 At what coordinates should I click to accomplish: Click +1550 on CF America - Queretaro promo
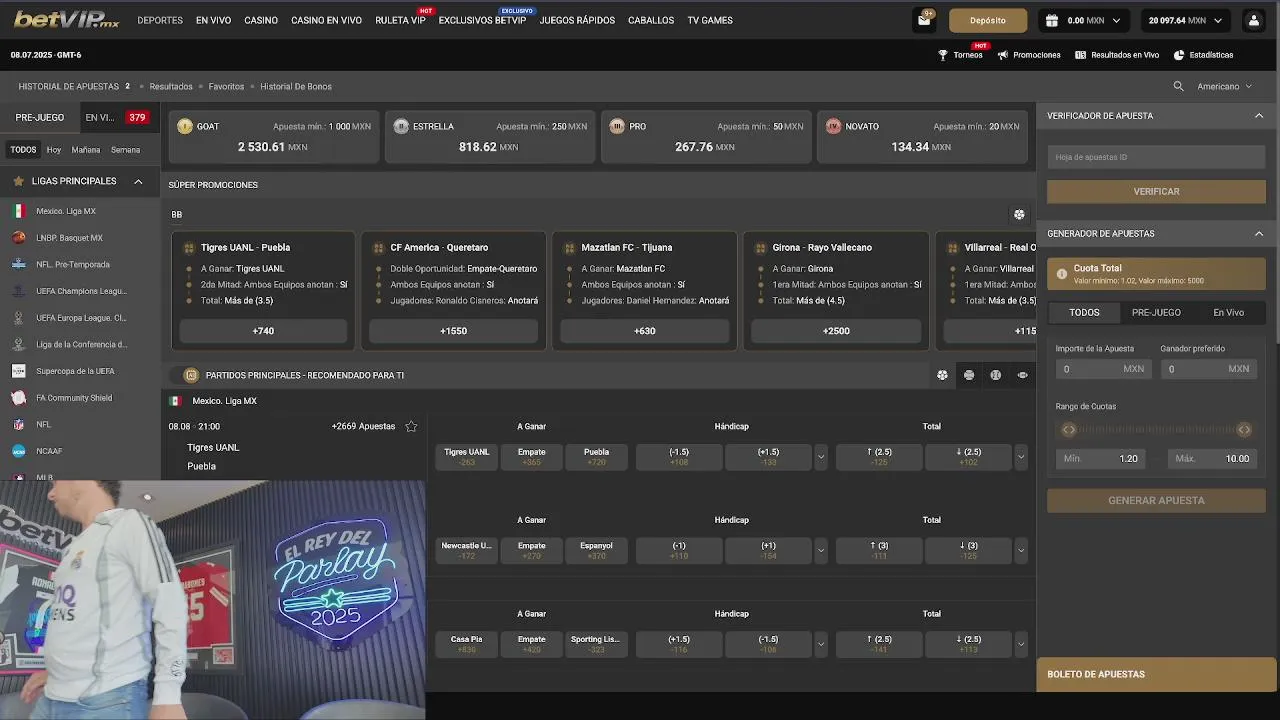point(453,331)
